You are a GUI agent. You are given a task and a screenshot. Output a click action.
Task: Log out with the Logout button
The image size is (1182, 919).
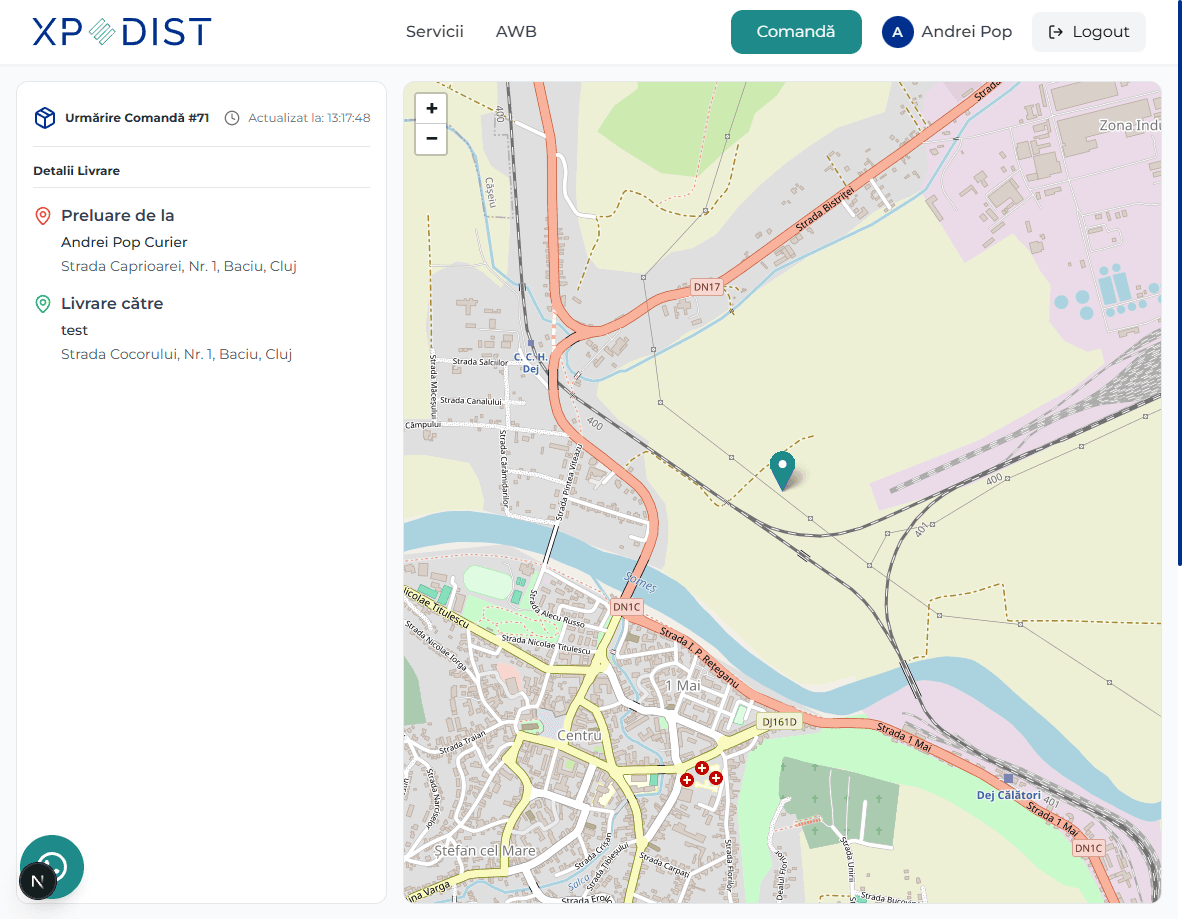pos(1089,32)
